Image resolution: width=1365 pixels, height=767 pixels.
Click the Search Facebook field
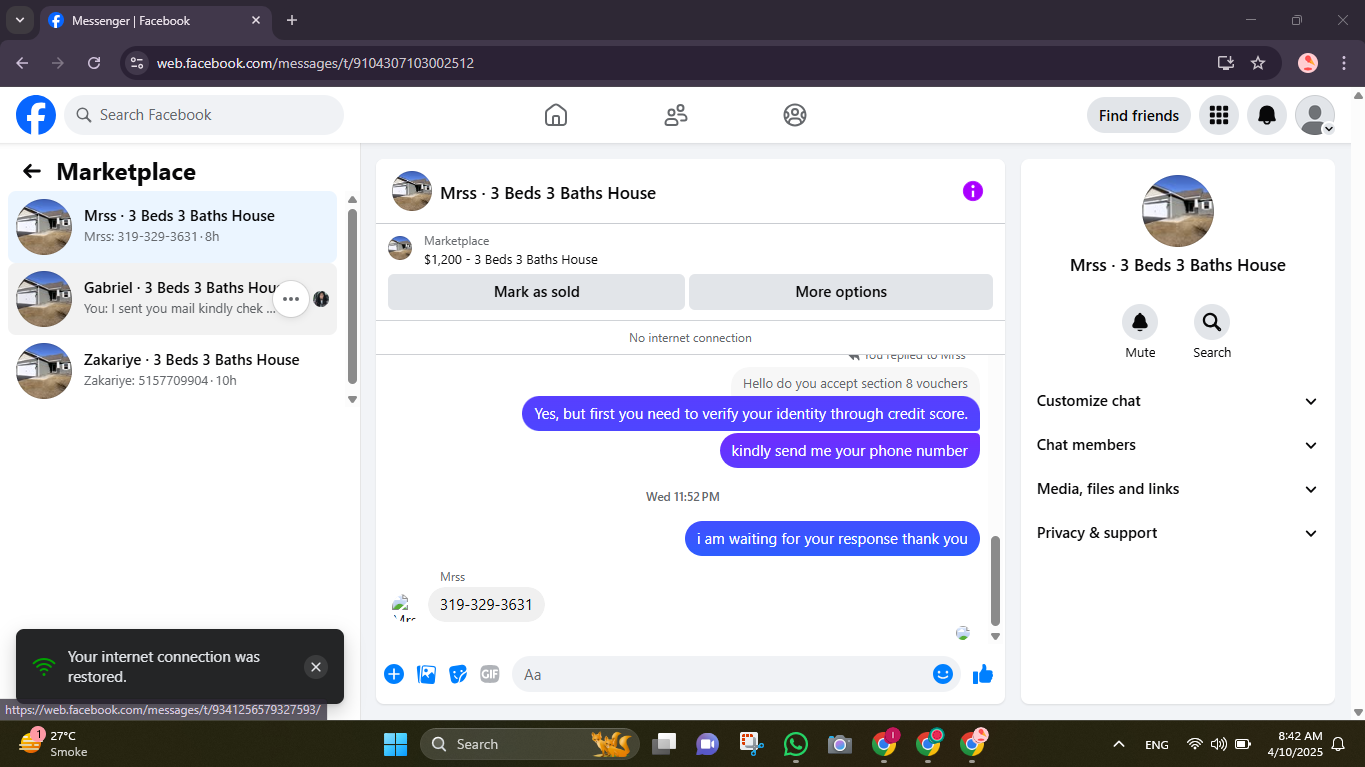204,115
